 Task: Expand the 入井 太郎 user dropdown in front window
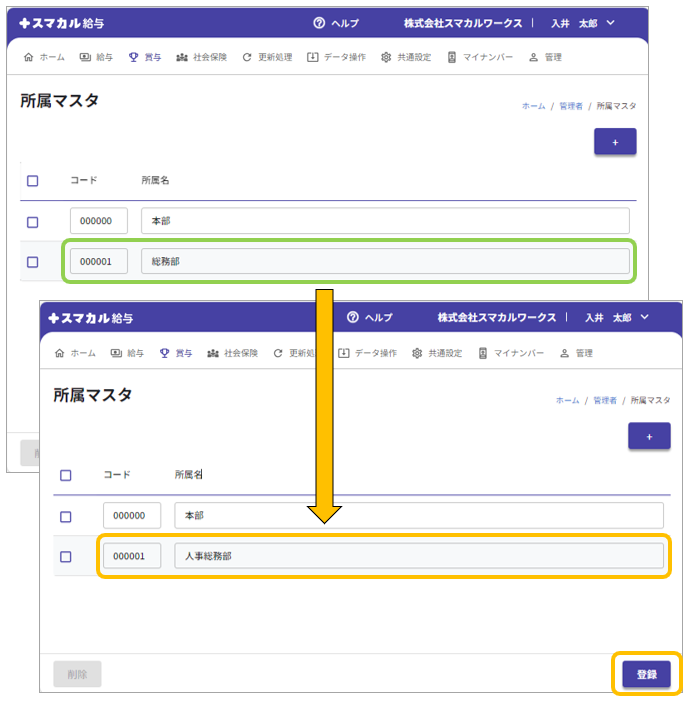point(644,317)
